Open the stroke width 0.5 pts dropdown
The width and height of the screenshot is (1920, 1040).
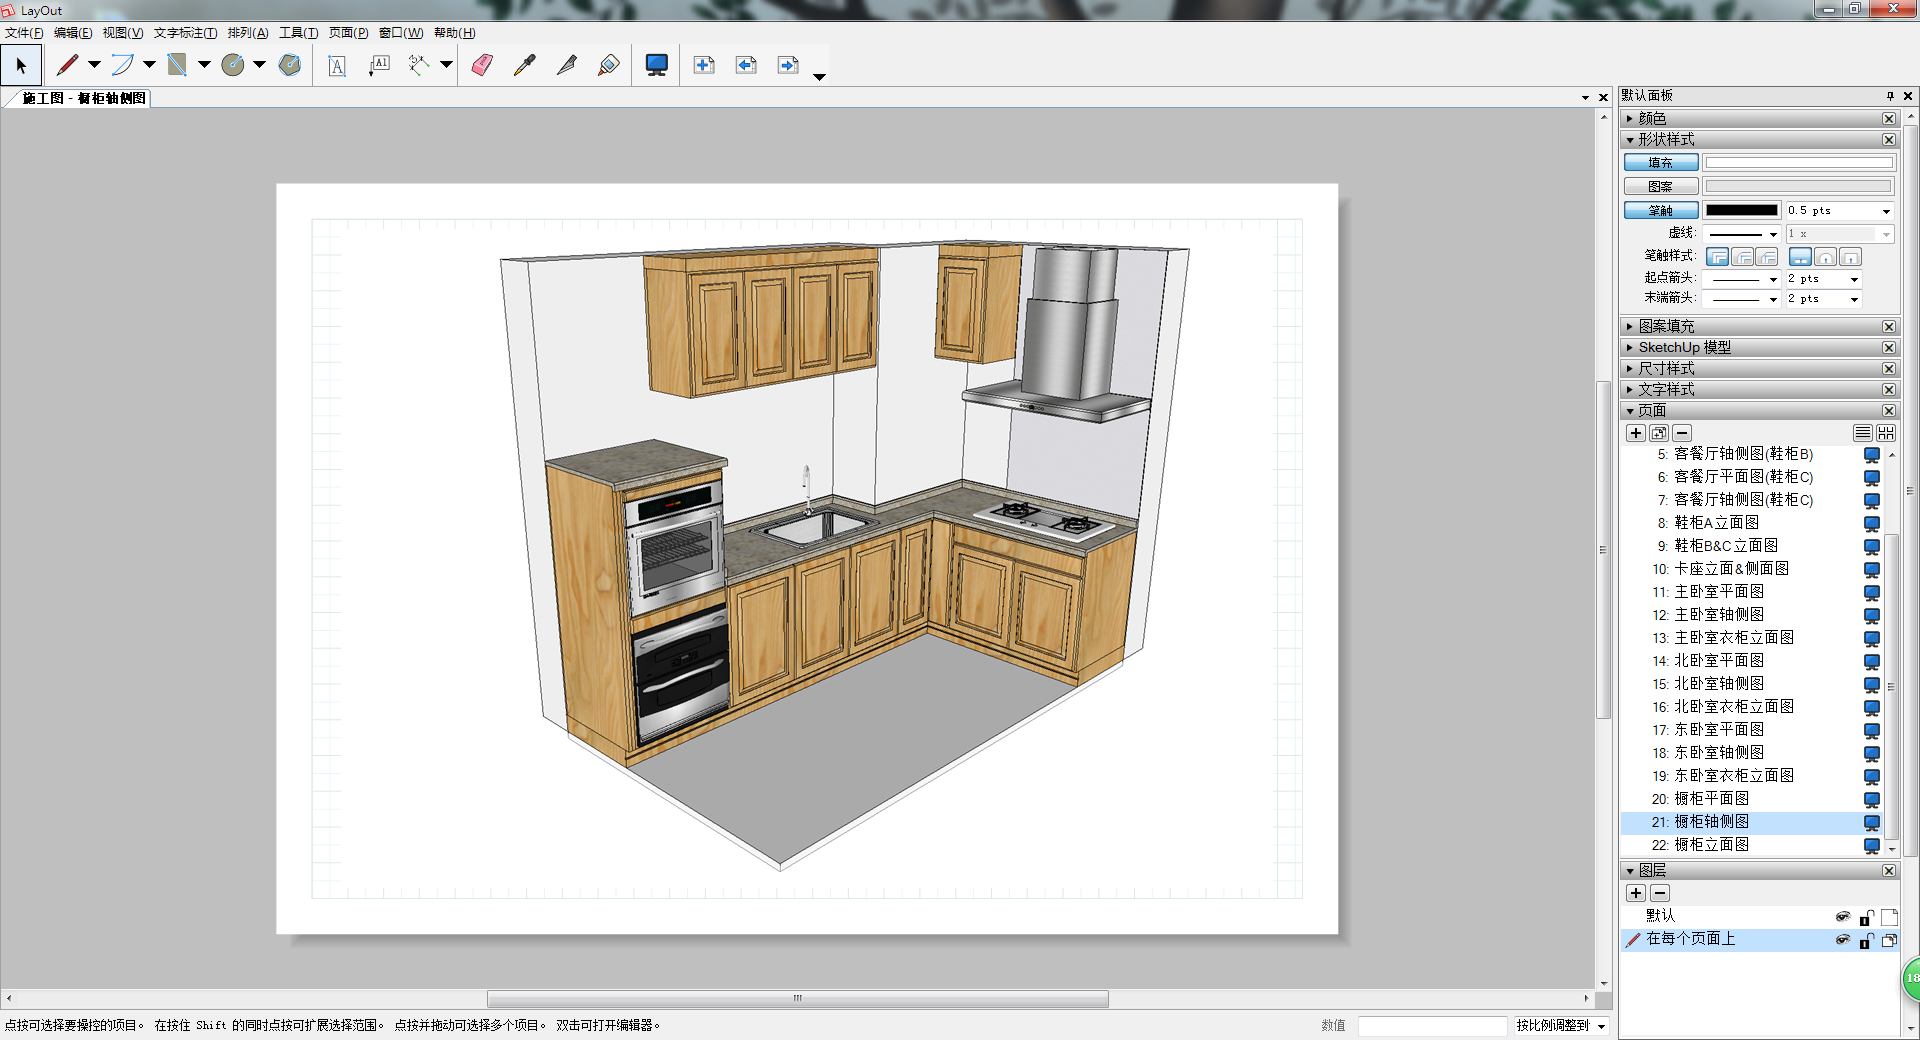pos(1886,211)
